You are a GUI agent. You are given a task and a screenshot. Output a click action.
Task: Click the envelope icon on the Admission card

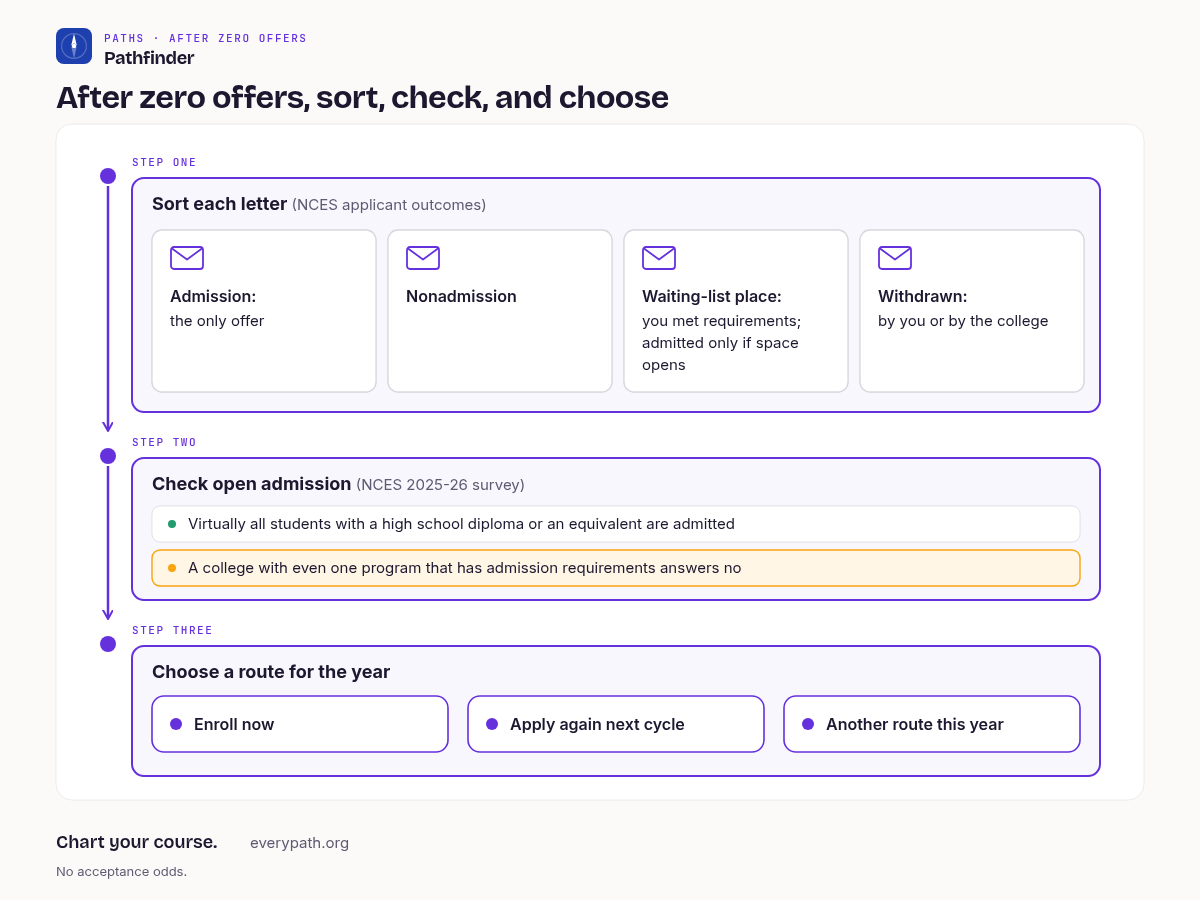pyautogui.click(x=187, y=258)
